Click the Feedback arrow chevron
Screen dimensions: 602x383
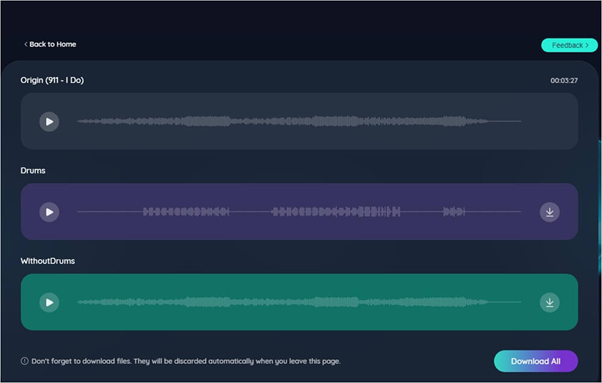coord(587,45)
